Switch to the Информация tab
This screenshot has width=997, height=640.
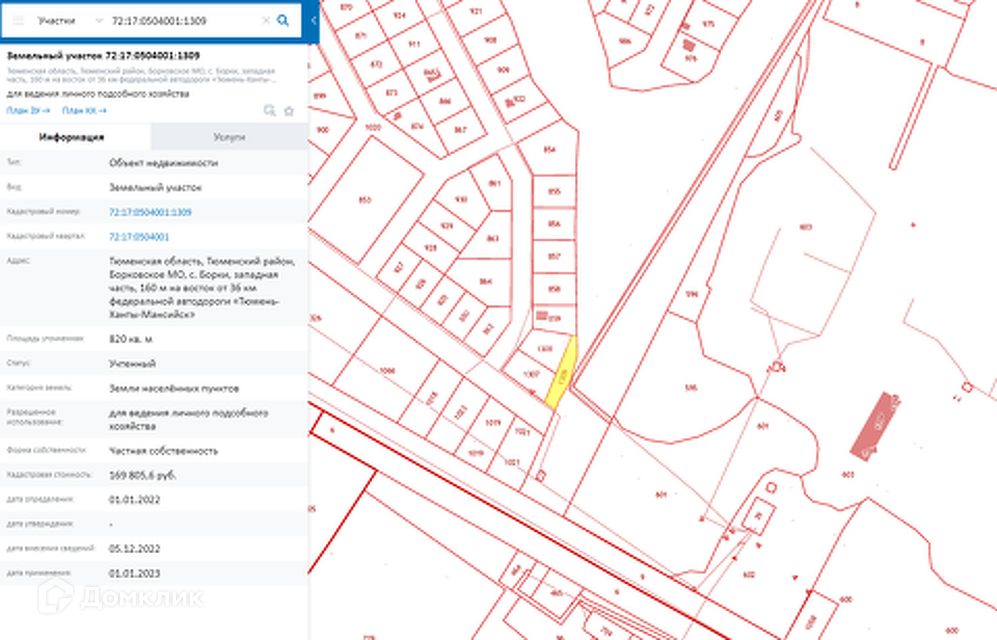click(72, 137)
